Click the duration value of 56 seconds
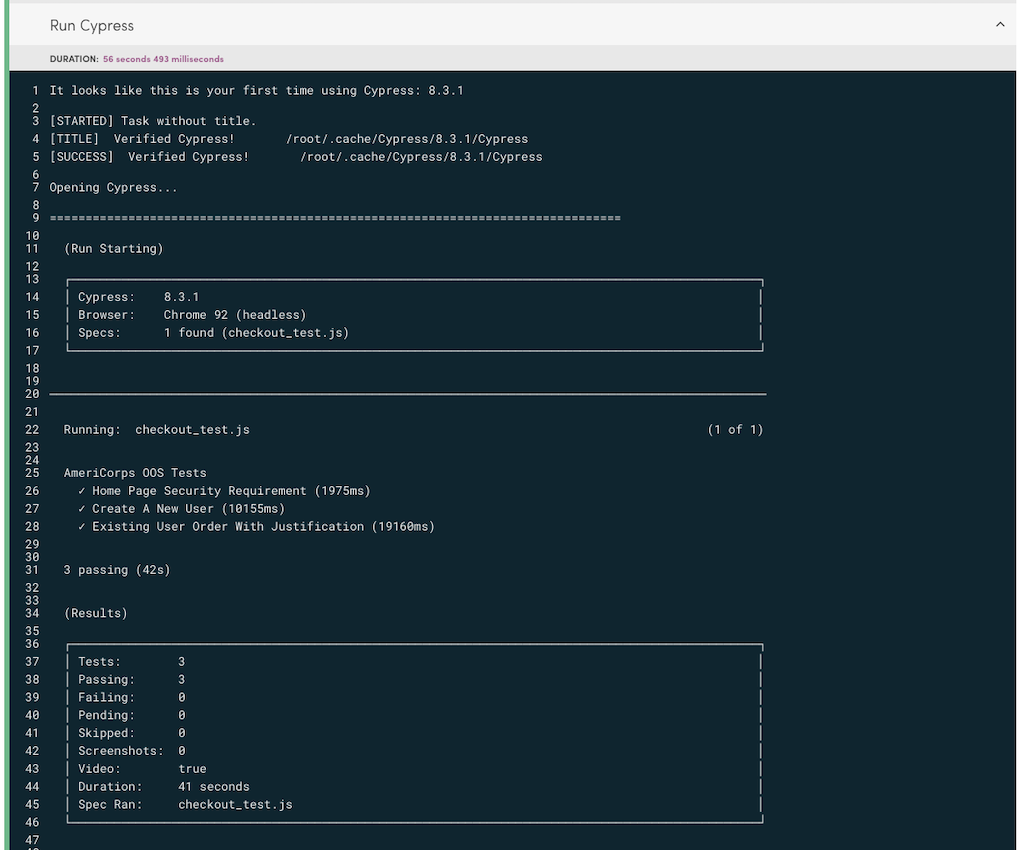 point(163,59)
